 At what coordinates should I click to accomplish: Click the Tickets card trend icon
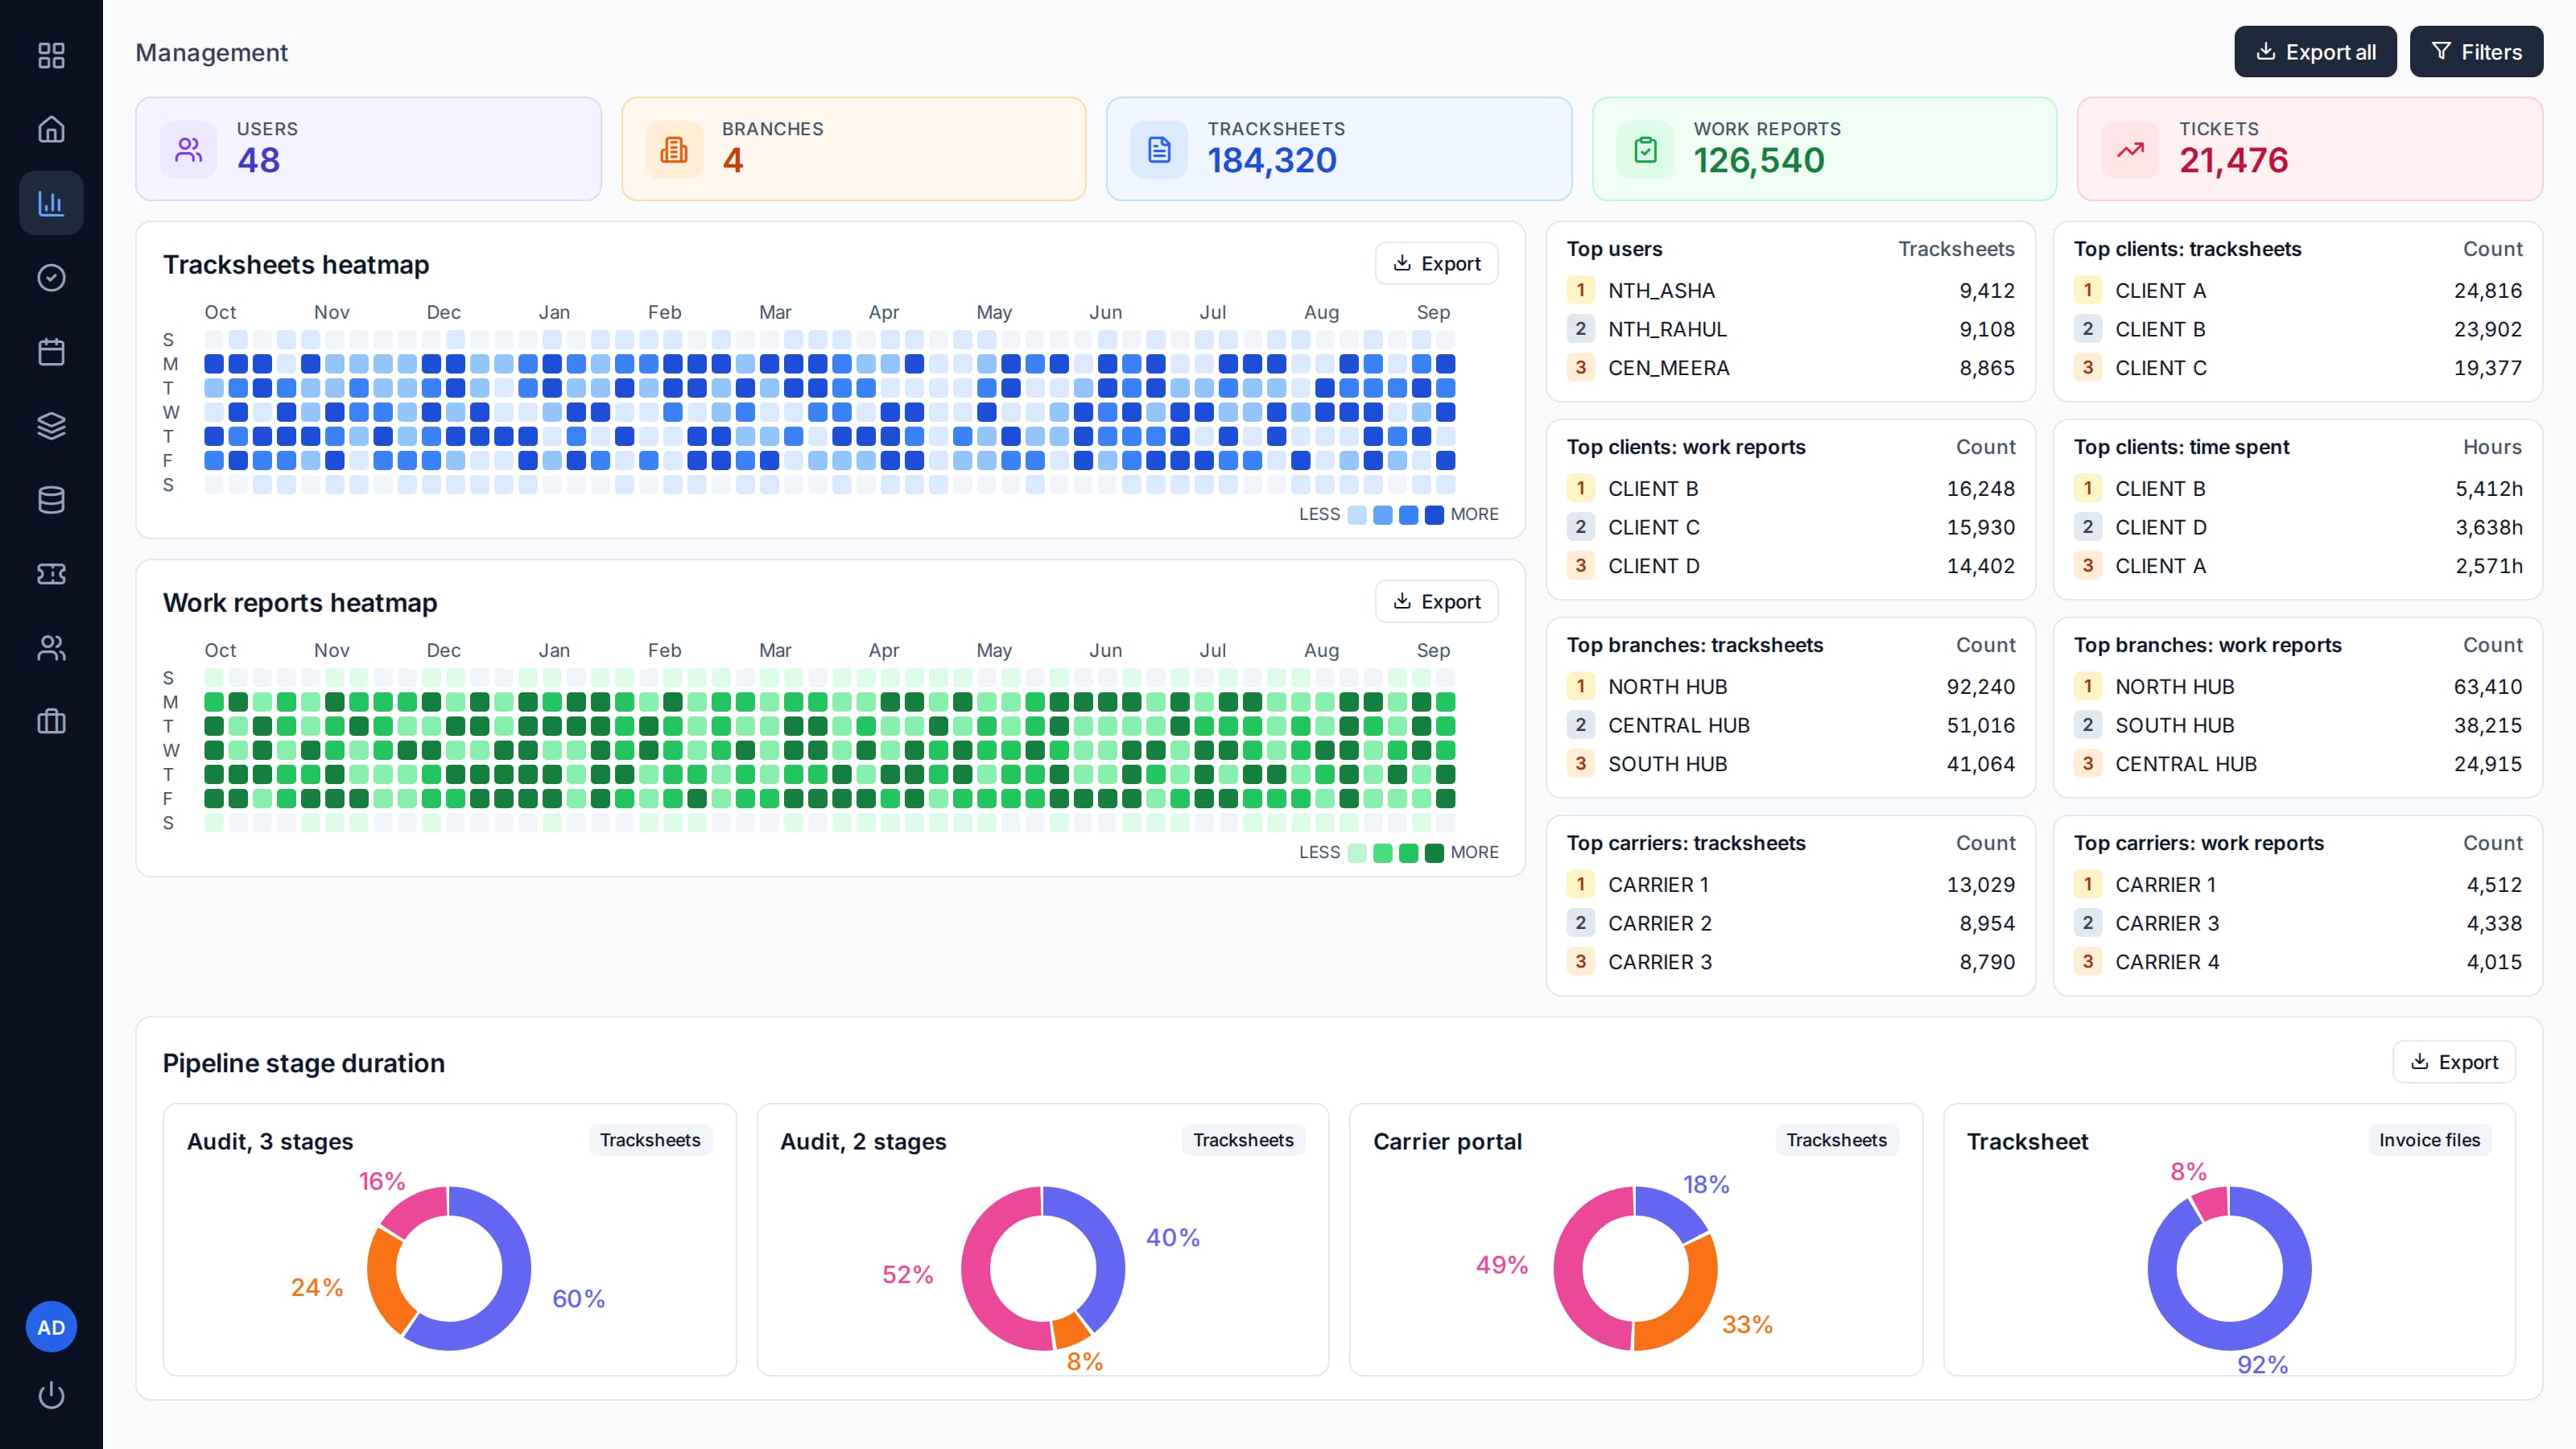click(2130, 150)
